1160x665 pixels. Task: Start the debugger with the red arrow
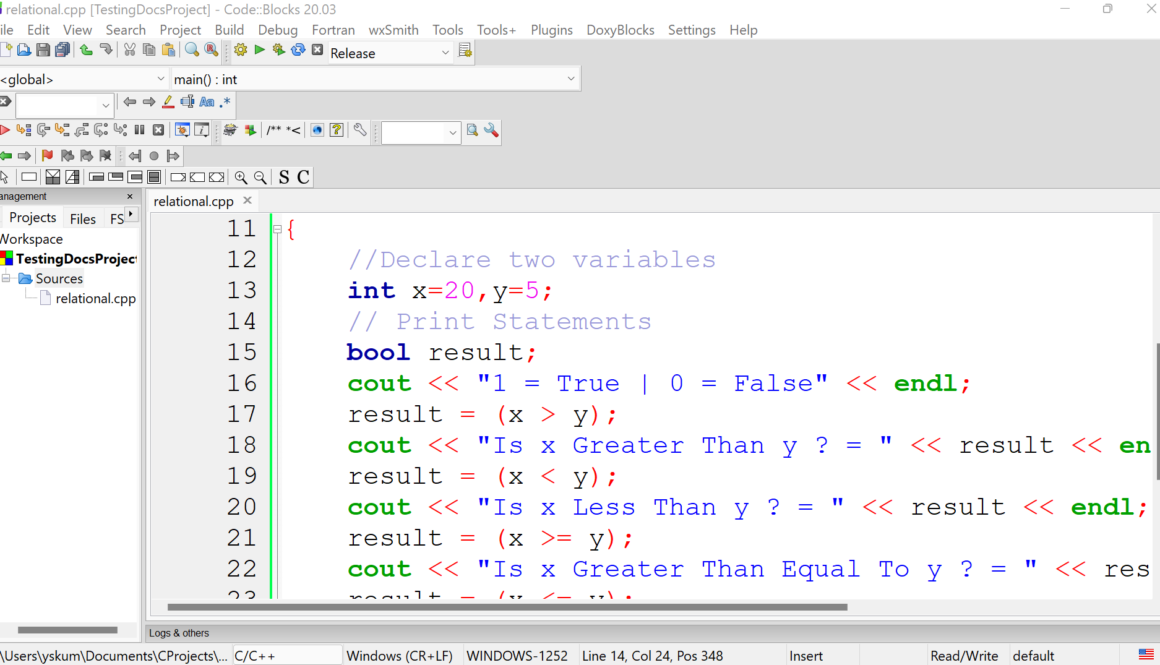point(5,131)
